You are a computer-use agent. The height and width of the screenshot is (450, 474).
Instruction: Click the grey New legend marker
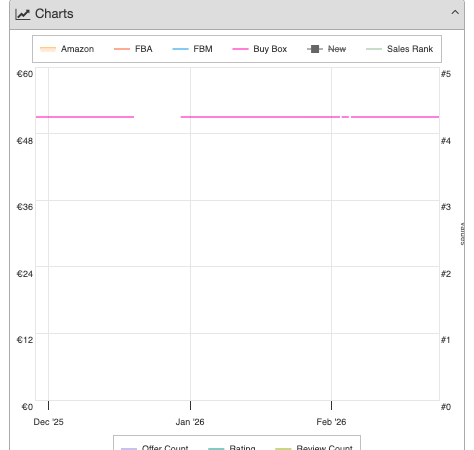tap(315, 49)
